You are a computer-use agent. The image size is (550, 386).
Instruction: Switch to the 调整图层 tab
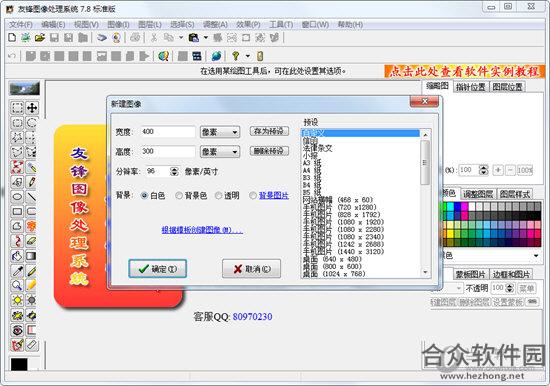pos(478,194)
